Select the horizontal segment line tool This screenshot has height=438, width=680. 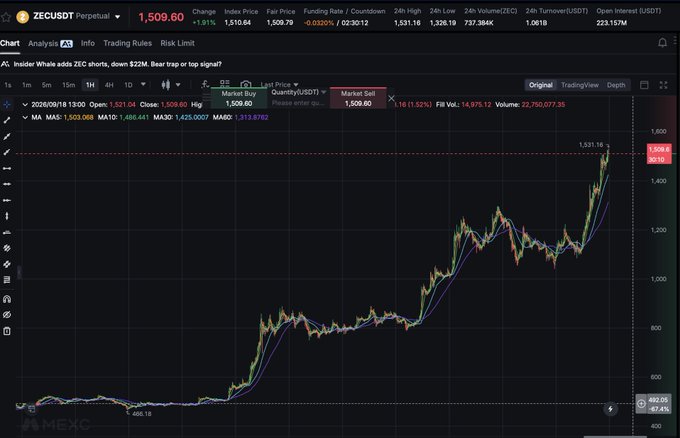[7, 168]
